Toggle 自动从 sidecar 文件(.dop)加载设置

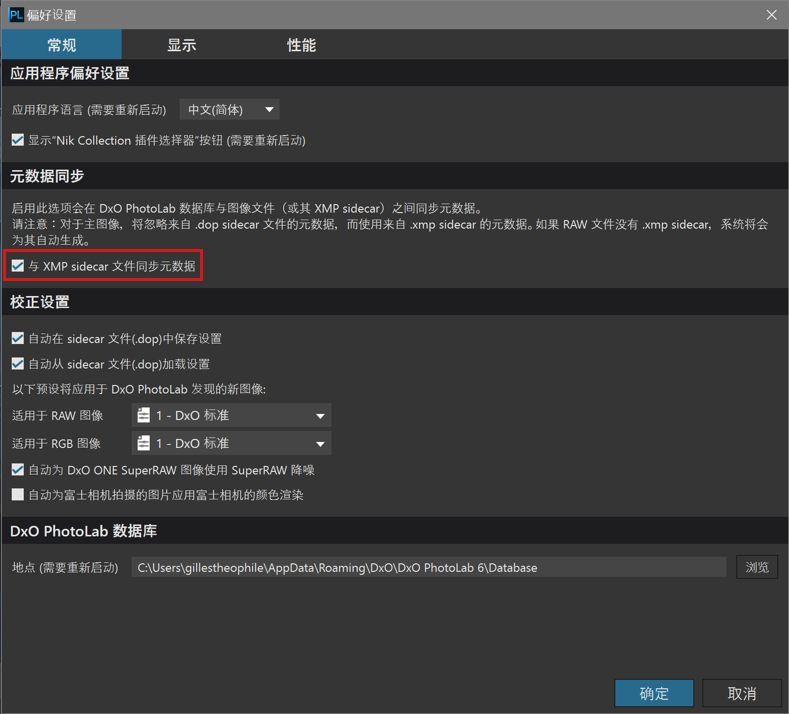tap(18, 363)
